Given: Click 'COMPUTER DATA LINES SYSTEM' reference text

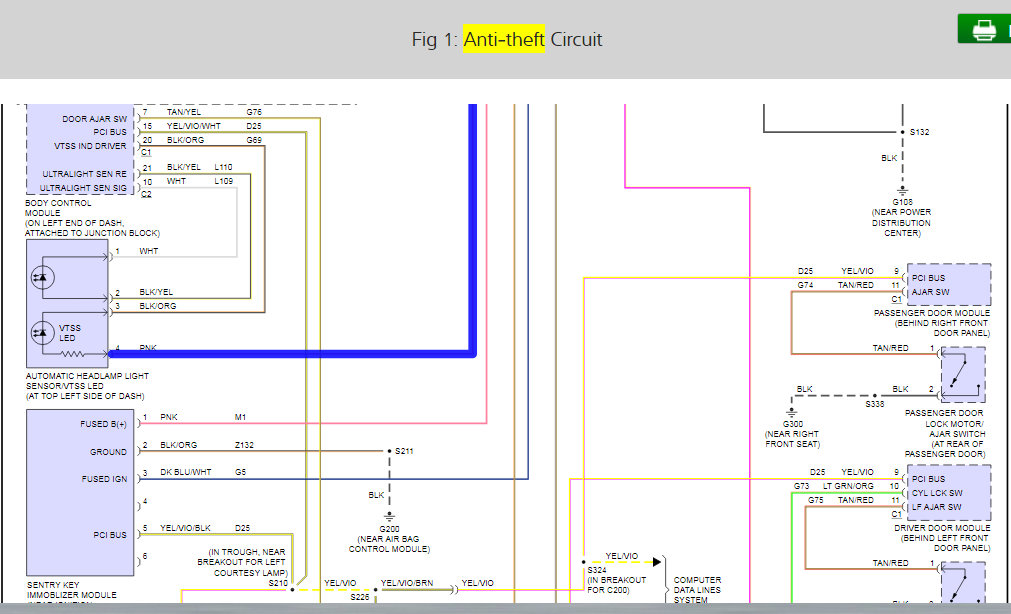Looking at the screenshot, I should pos(698,589).
